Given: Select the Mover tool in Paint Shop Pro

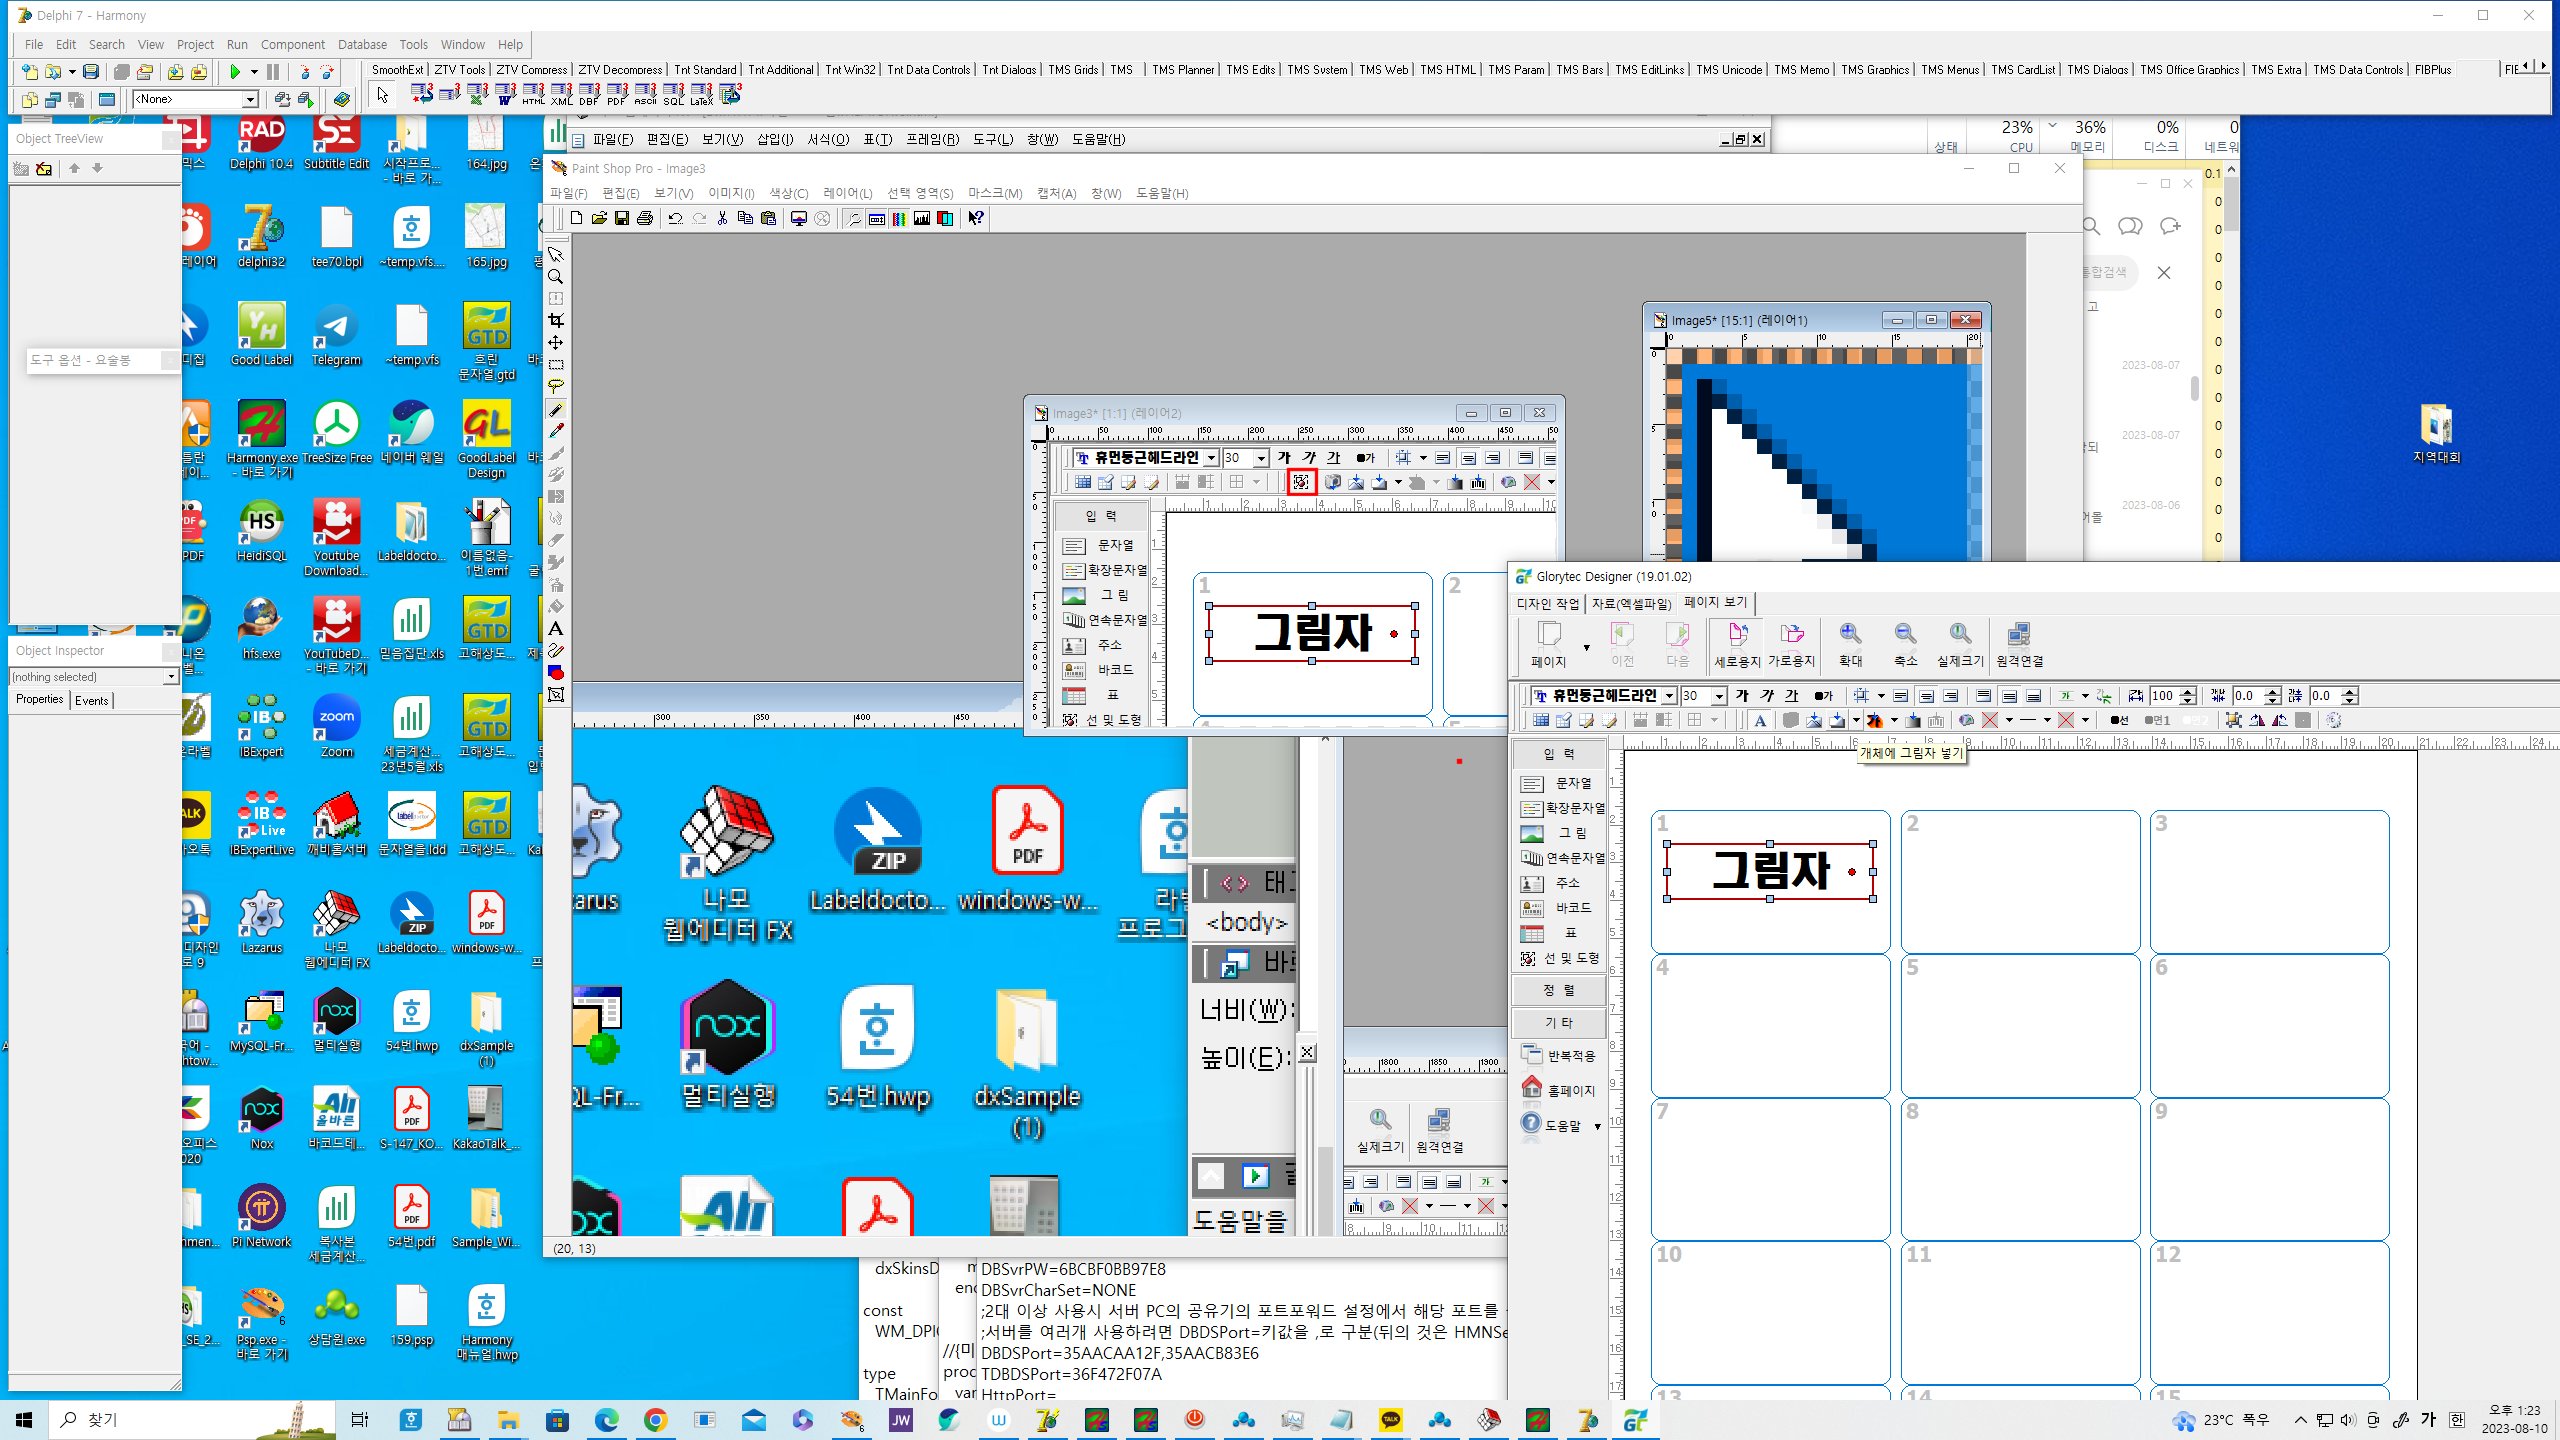Looking at the screenshot, I should click(x=556, y=343).
